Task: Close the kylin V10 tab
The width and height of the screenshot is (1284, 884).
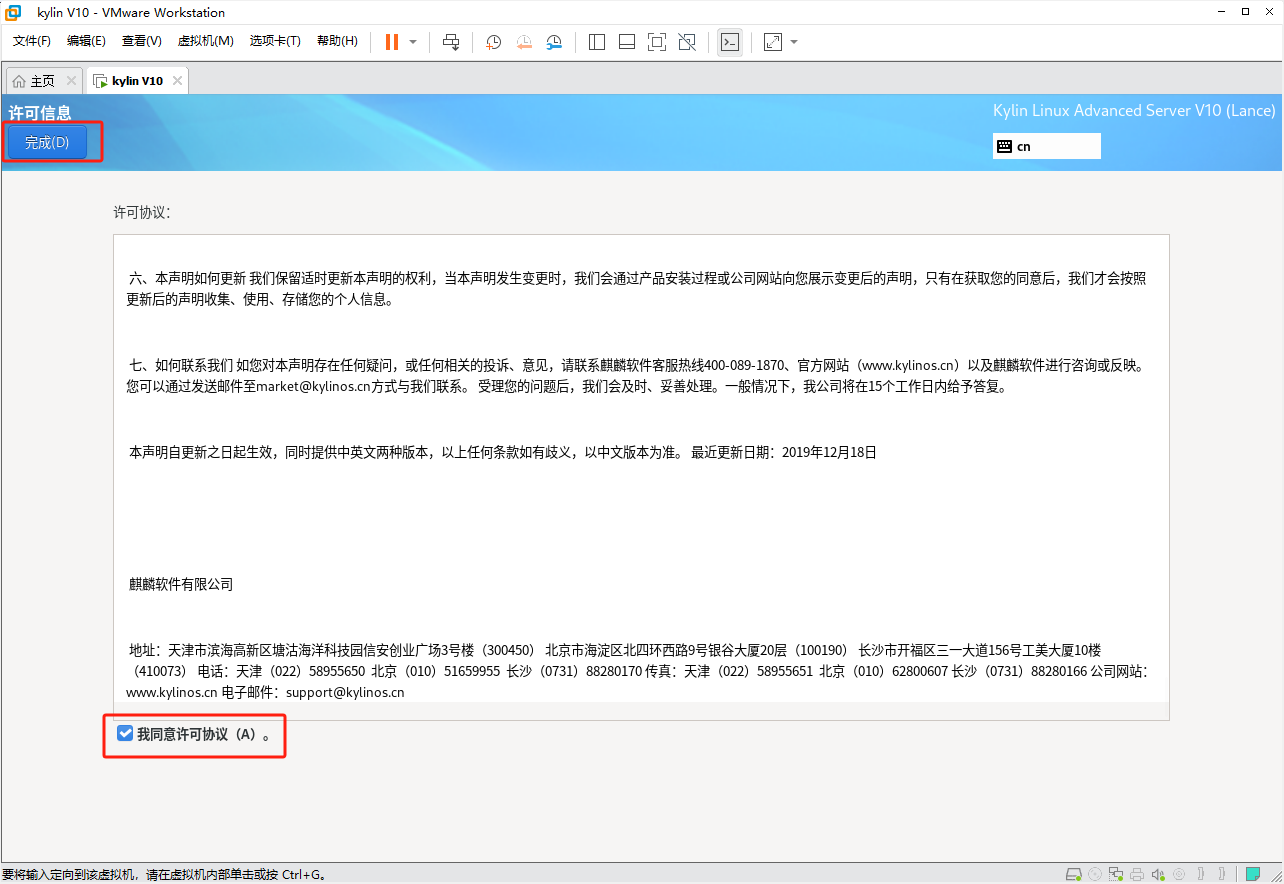Action: point(177,81)
